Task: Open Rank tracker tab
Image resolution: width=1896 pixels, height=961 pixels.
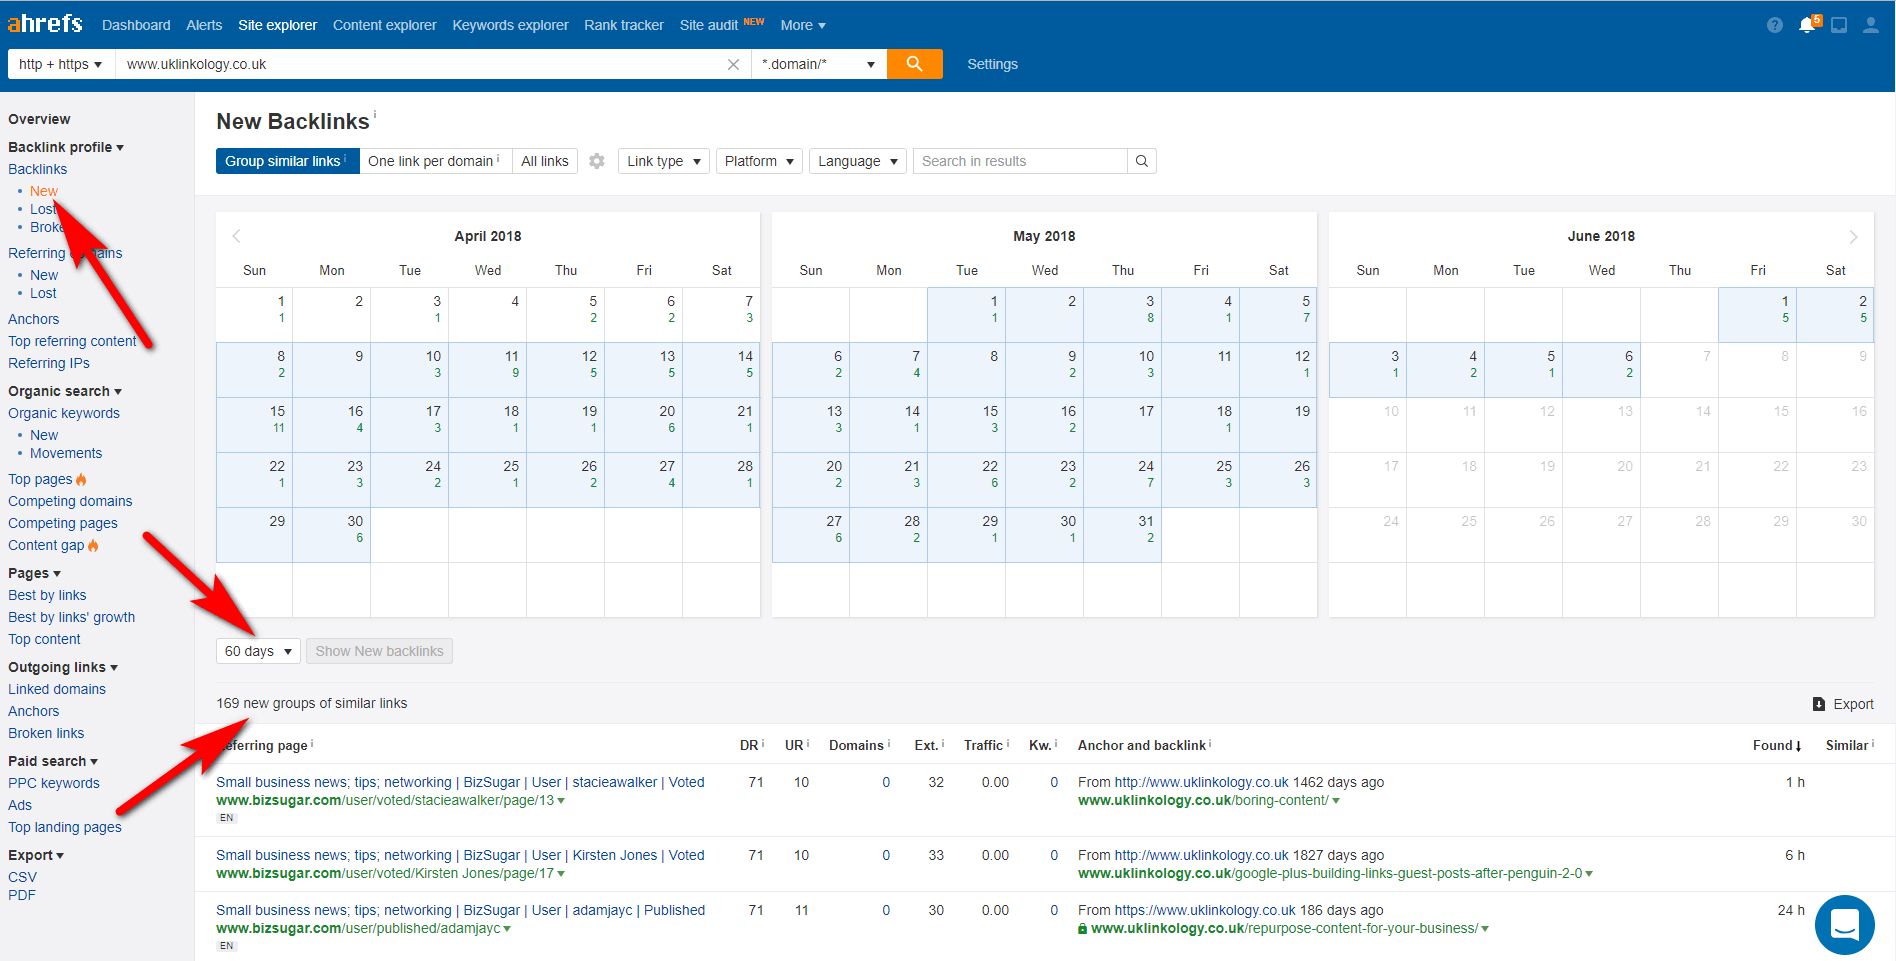Action: [x=624, y=25]
